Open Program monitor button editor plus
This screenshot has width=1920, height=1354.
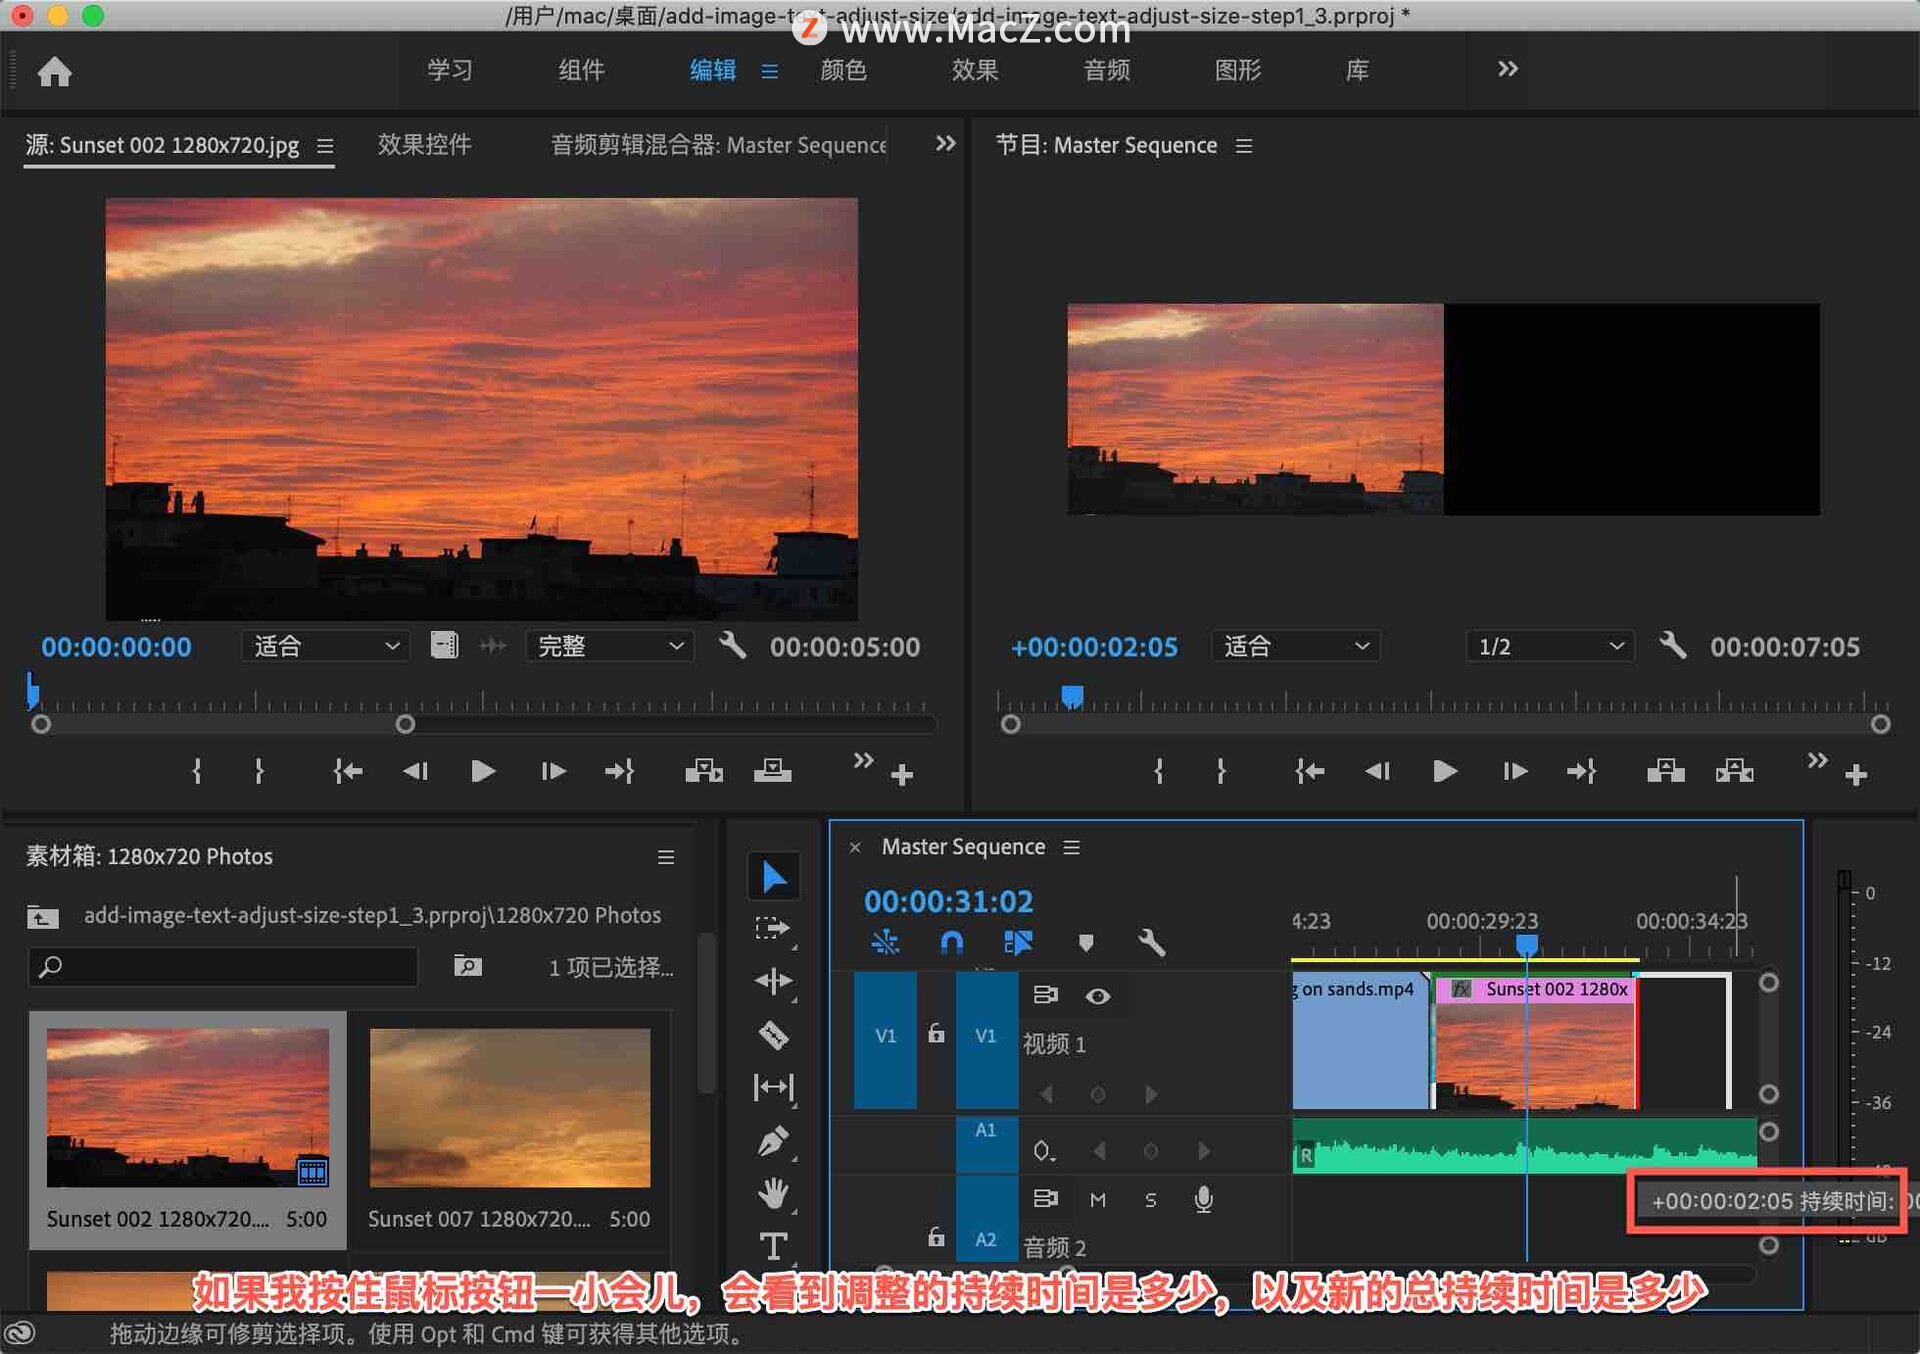tap(1856, 775)
